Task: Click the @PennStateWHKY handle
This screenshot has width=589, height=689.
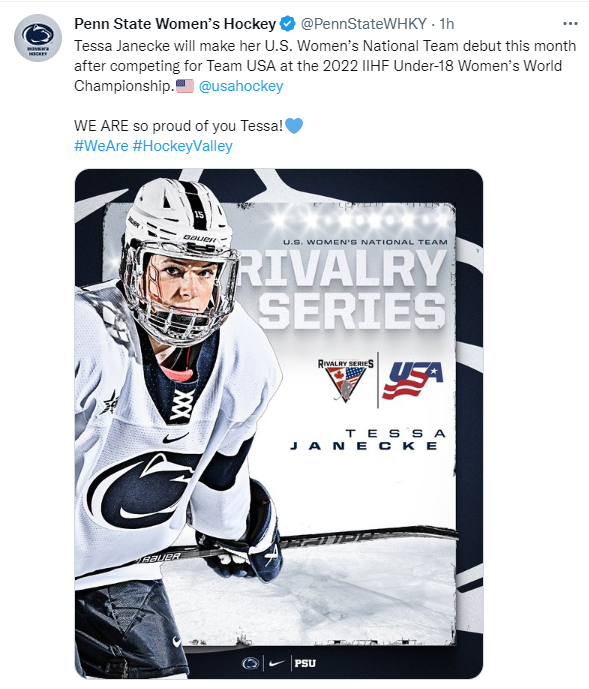Action: pyautogui.click(x=364, y=24)
